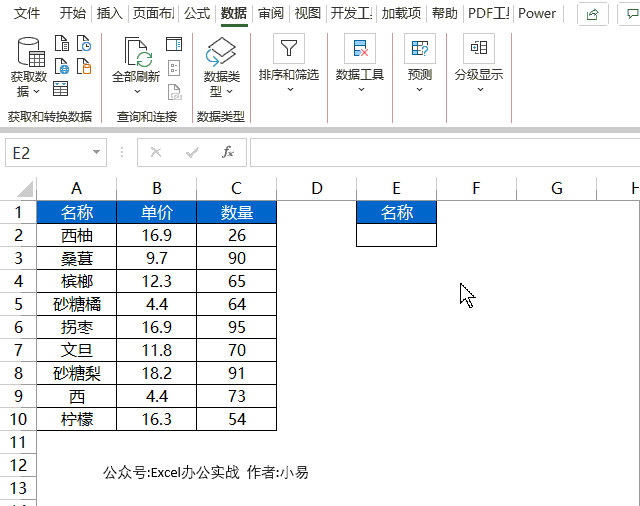Image resolution: width=640 pixels, height=506 pixels.
Task: Click the Existing Connections cylinder document icon
Action: (84, 66)
